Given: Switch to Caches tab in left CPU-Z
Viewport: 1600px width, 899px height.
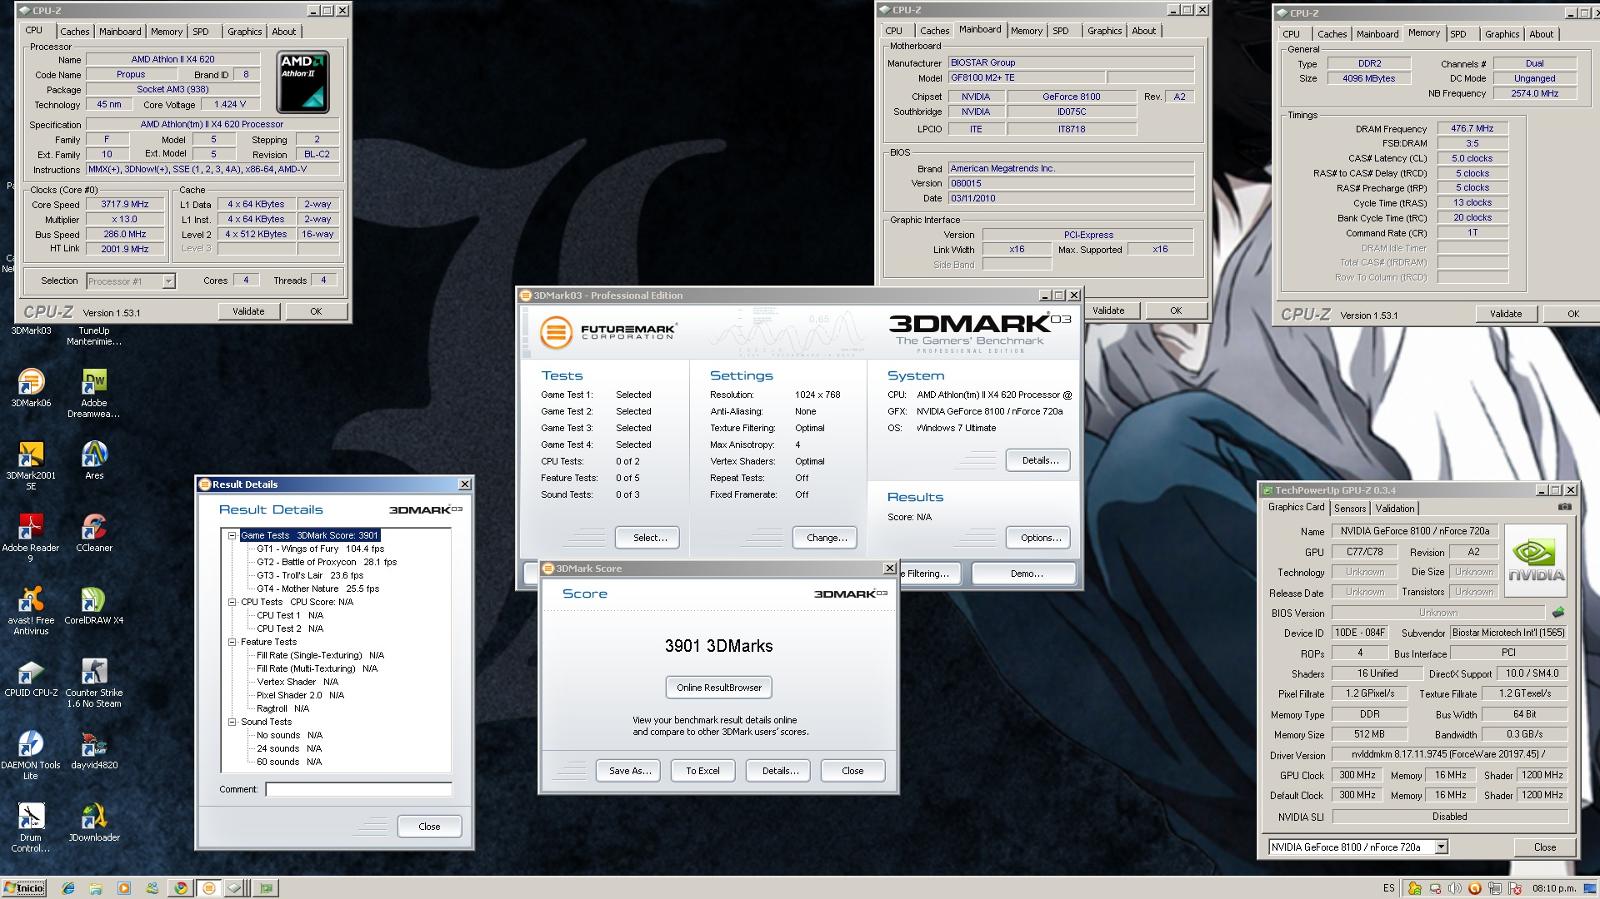Looking at the screenshot, I should click(75, 31).
